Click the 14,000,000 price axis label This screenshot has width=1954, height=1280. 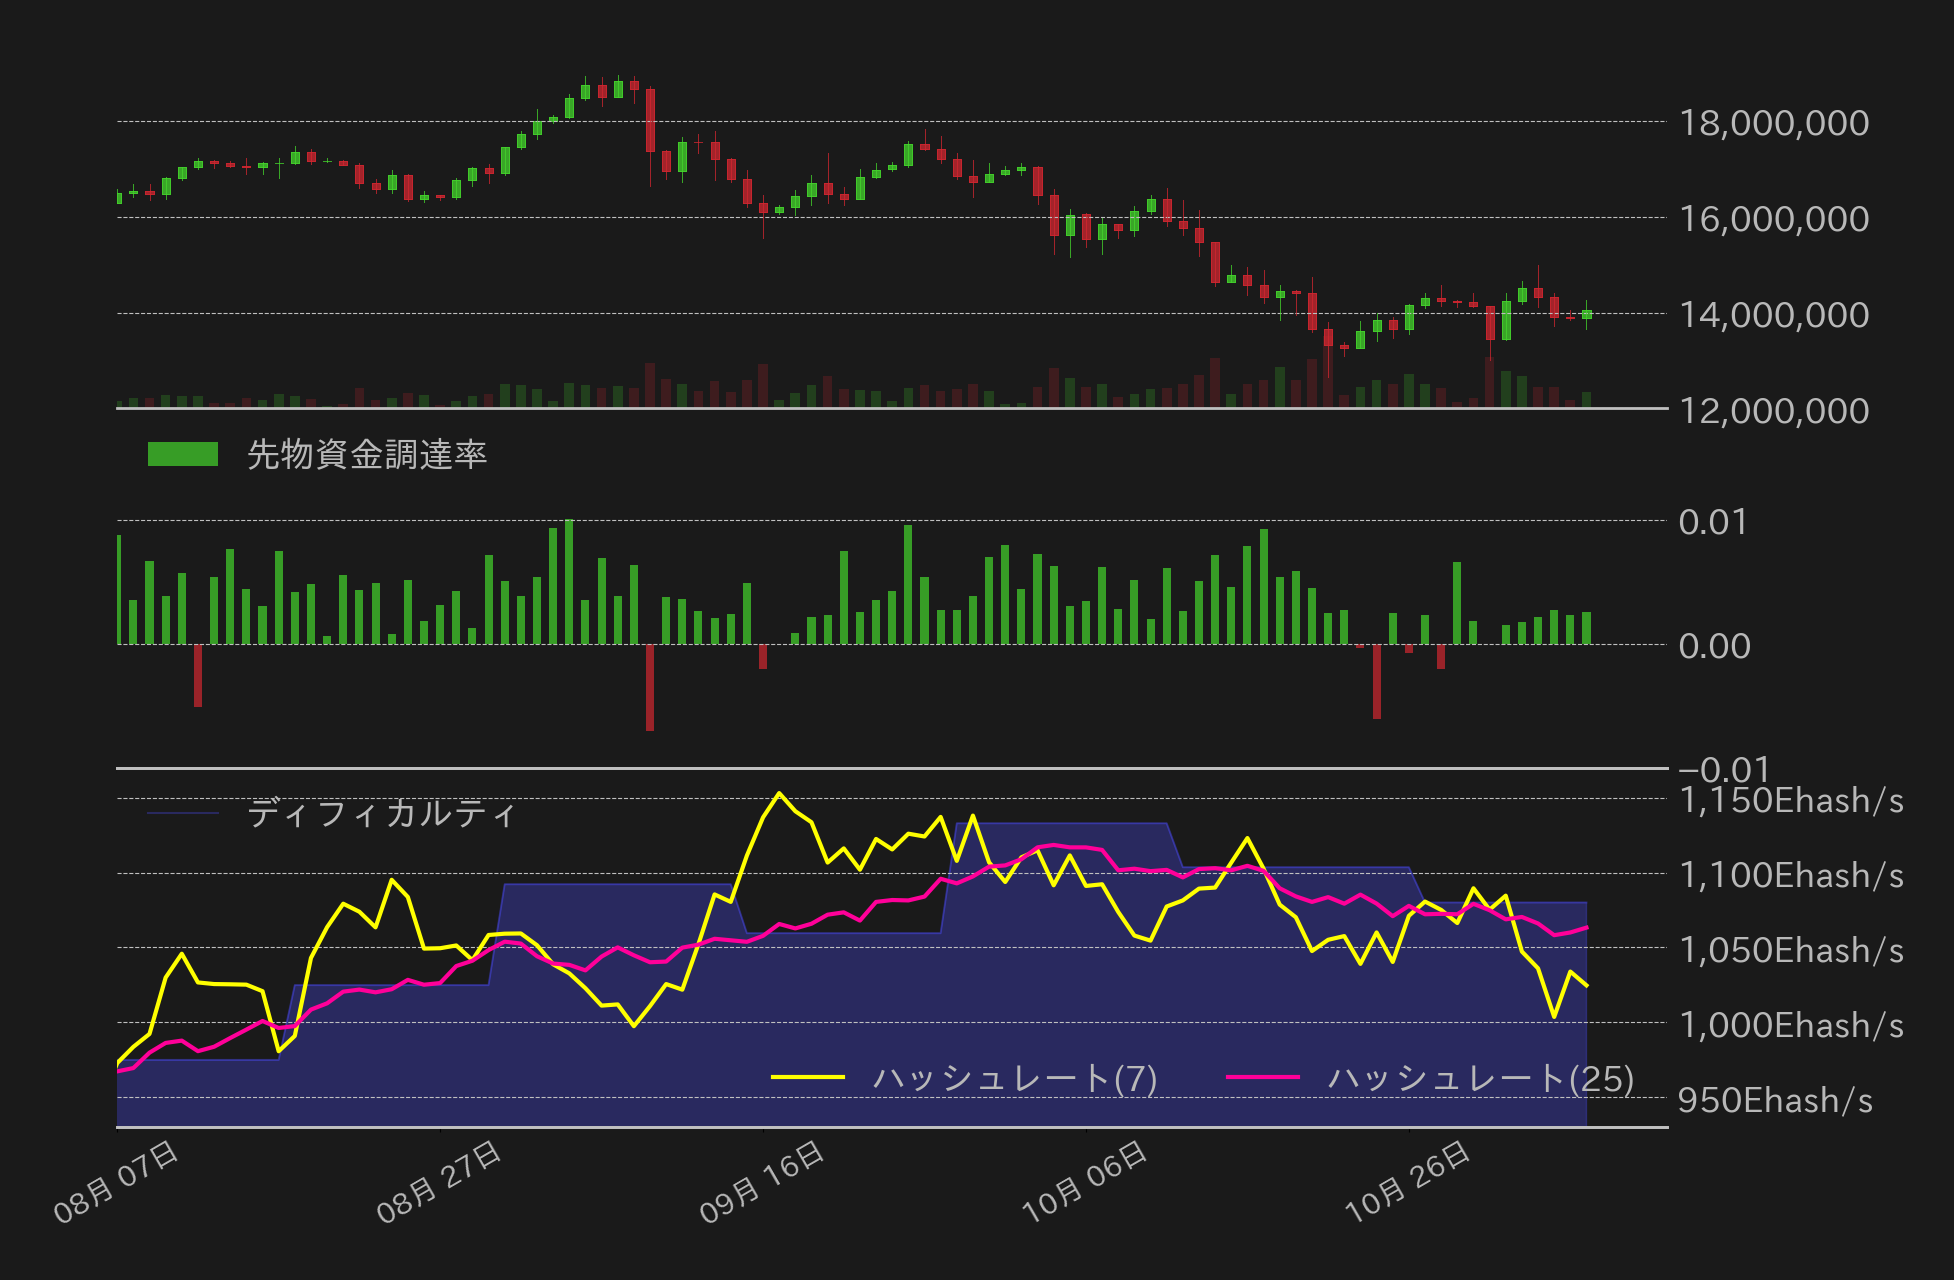(1773, 315)
